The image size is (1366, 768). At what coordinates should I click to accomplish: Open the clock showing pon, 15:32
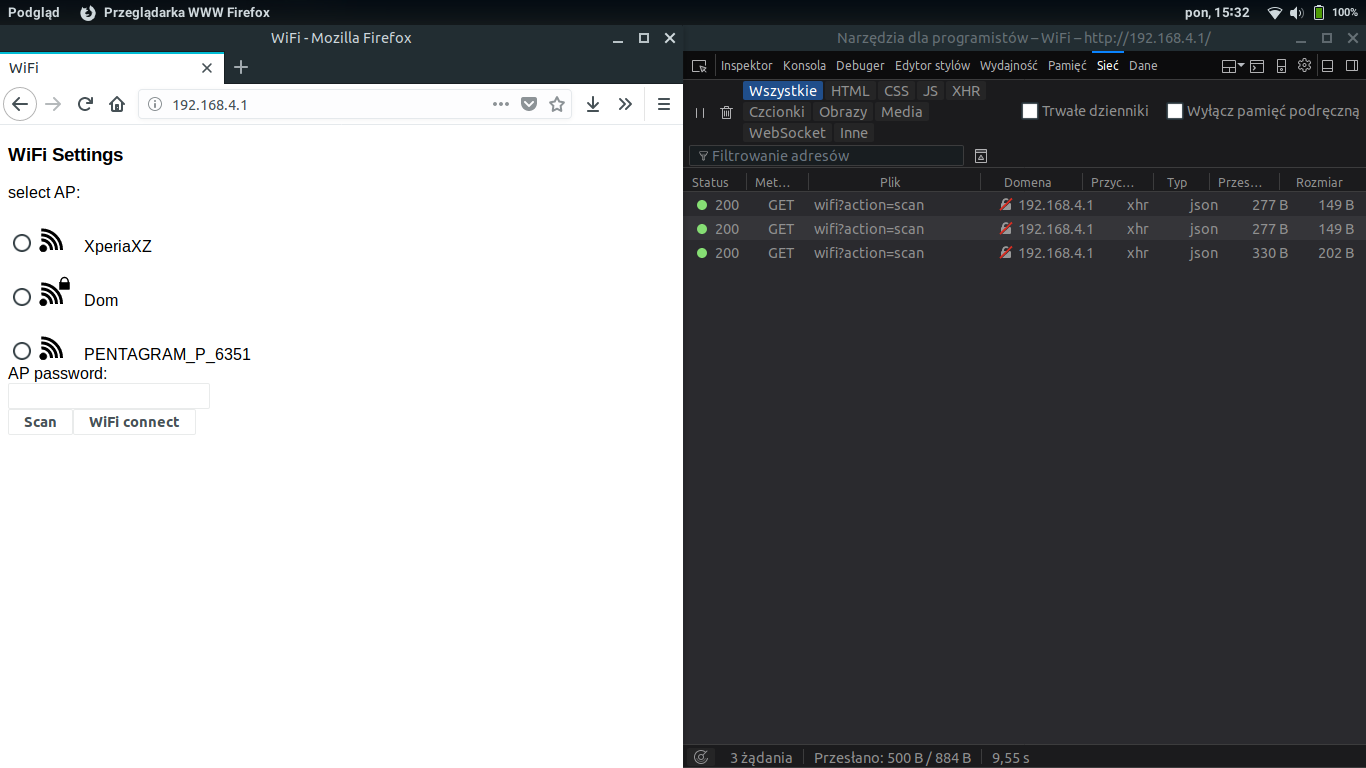(x=1217, y=13)
